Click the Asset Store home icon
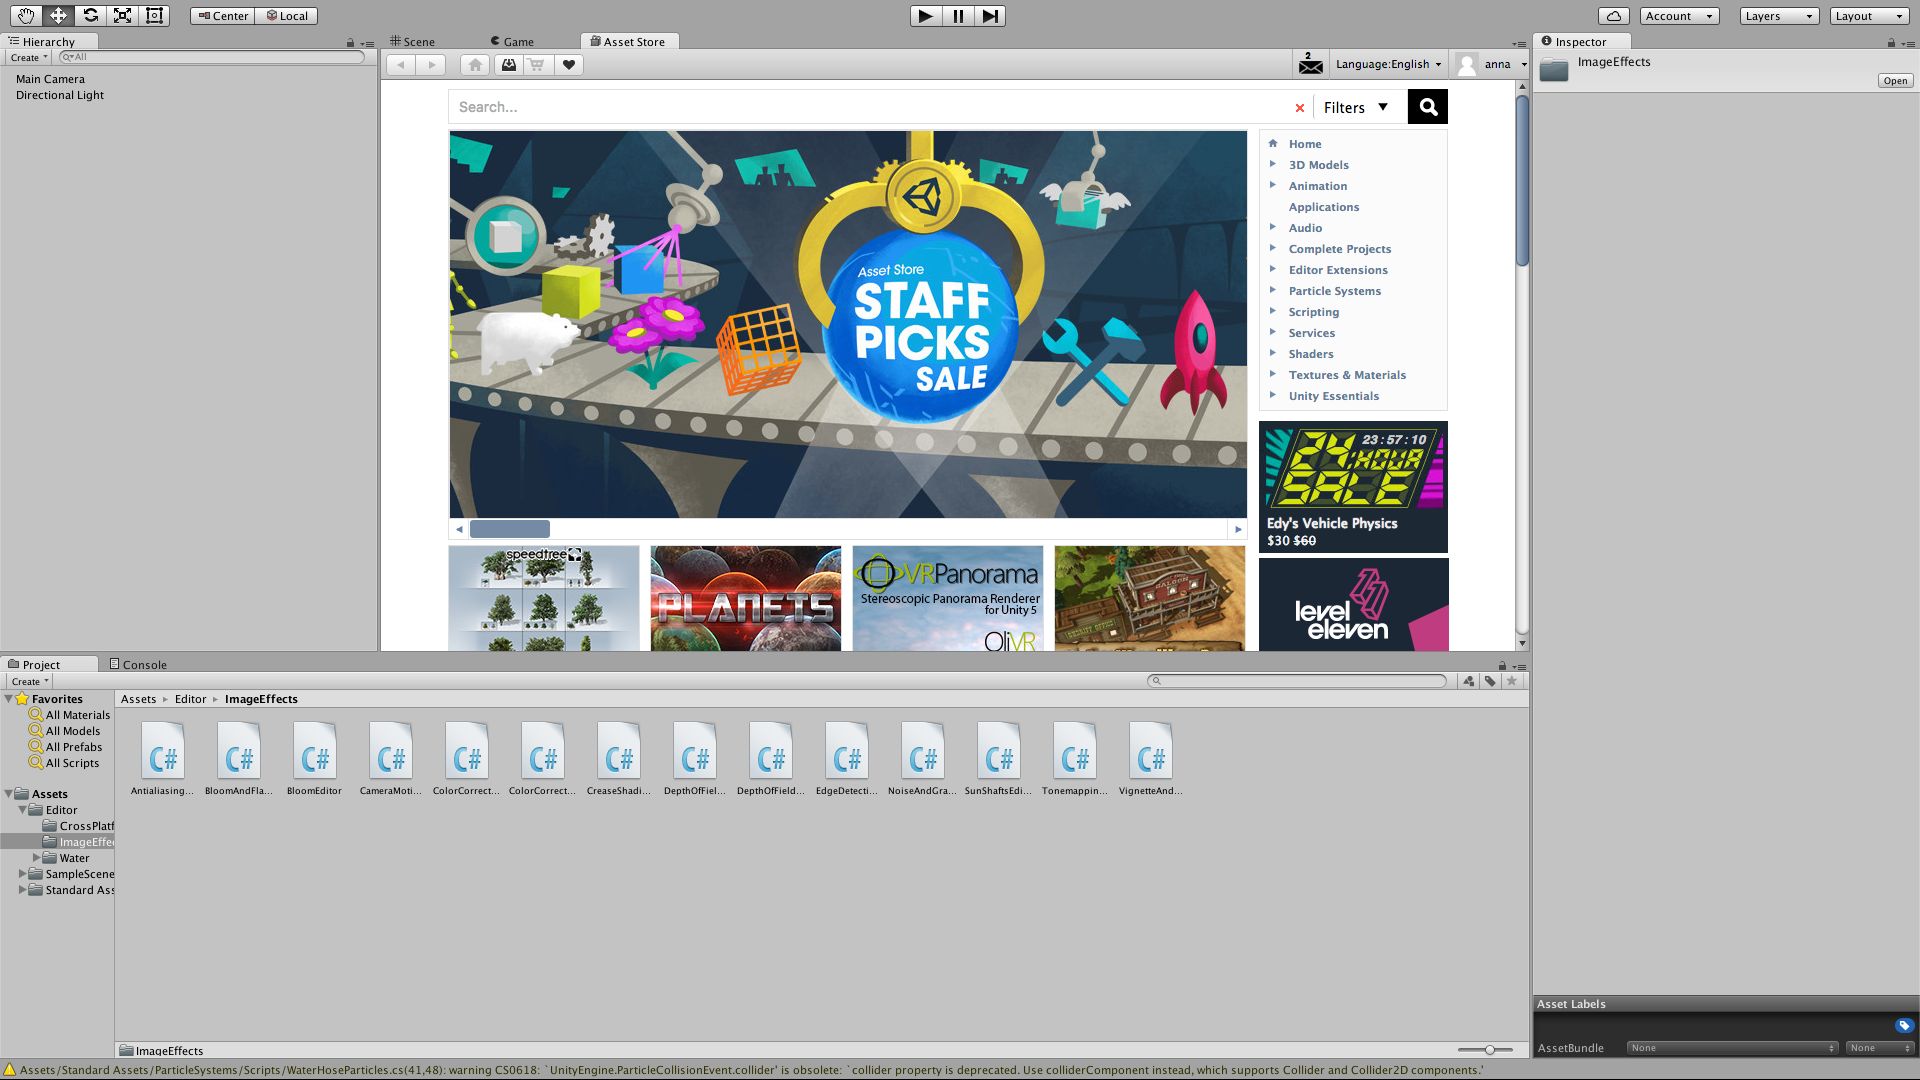The image size is (1920, 1080). (x=475, y=65)
